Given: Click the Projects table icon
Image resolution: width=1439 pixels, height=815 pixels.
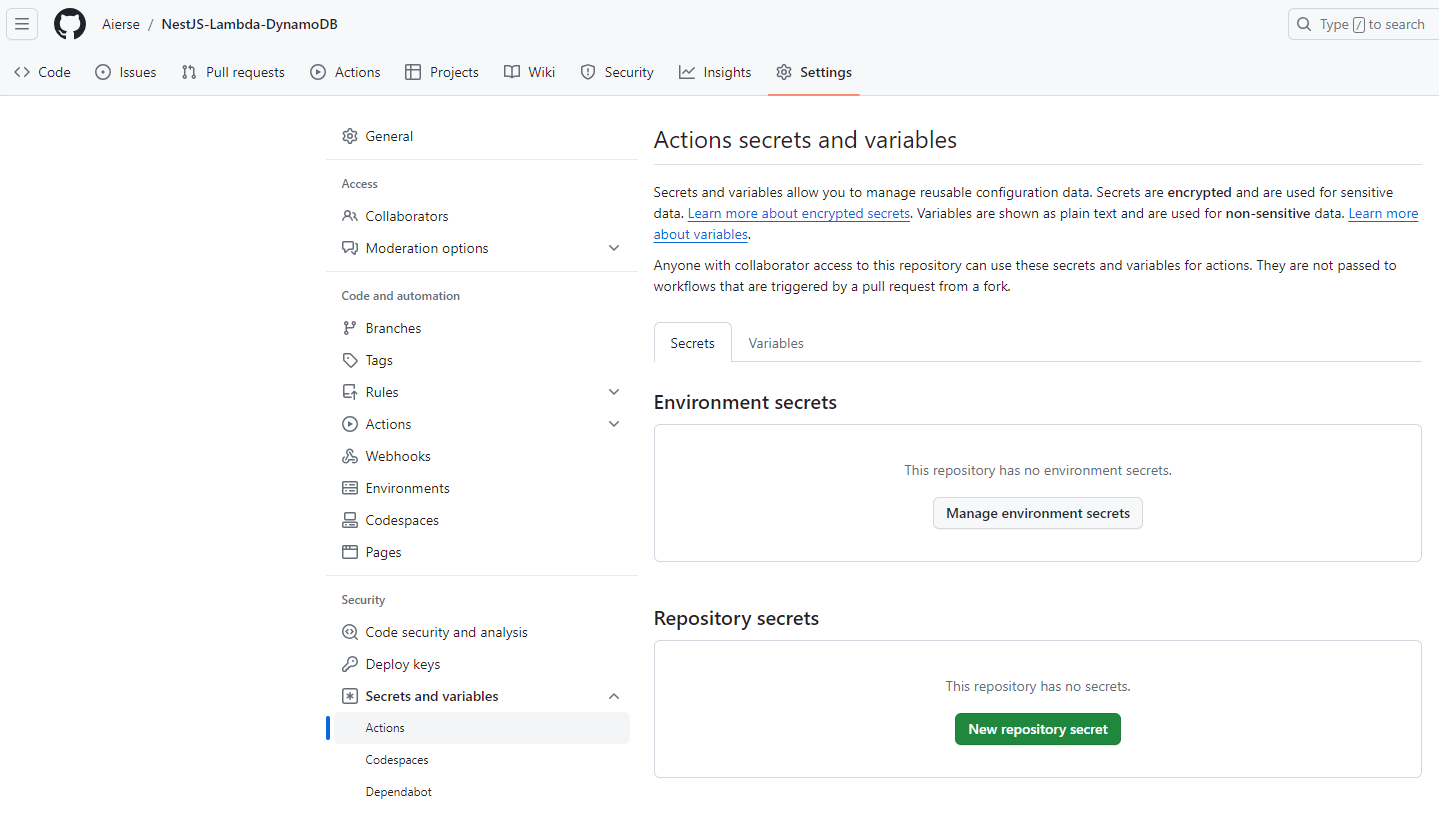Looking at the screenshot, I should [x=413, y=72].
